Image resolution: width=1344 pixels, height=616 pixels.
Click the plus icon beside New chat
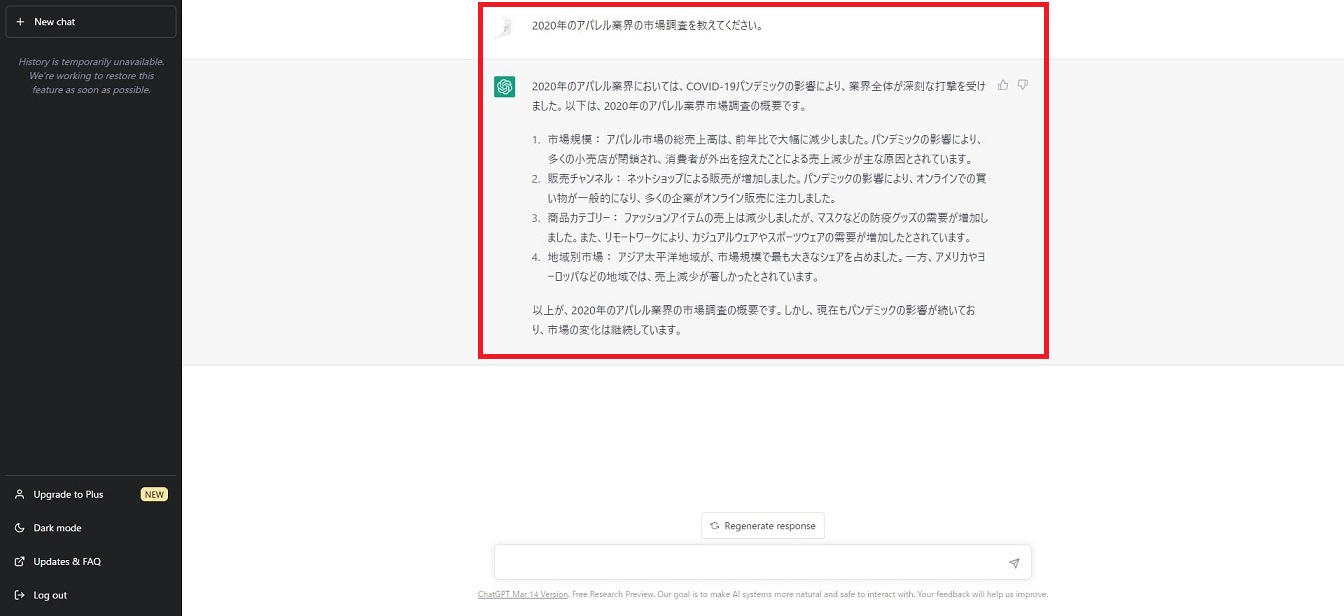click(x=20, y=22)
